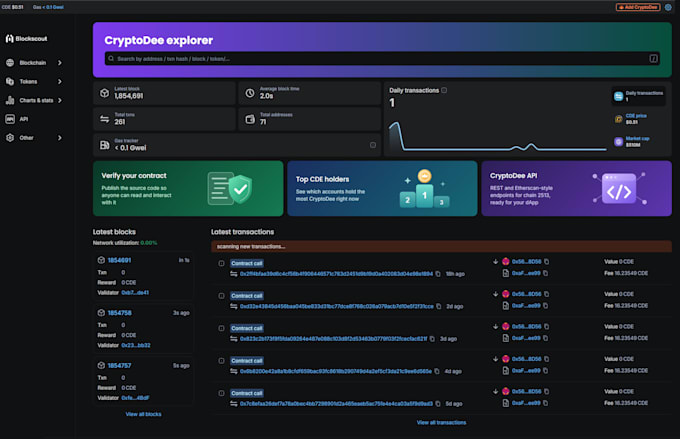Click the Add CryptoDee button
The width and height of the screenshot is (680, 439).
pos(638,7)
